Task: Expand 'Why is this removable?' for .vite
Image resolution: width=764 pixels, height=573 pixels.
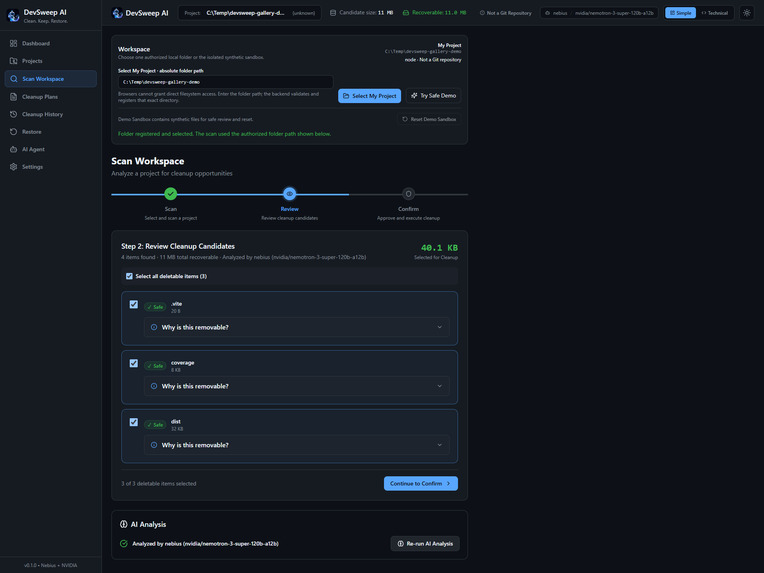Action: (296, 327)
